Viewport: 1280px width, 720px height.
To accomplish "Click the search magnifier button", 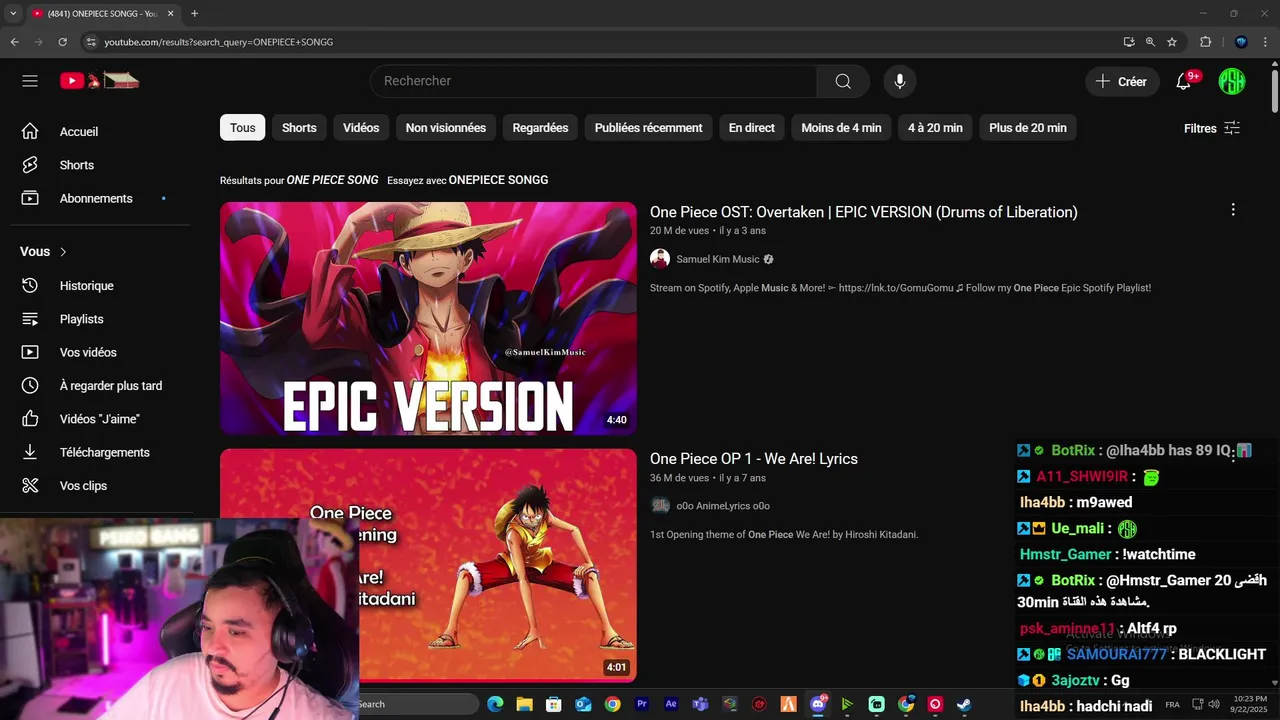I will click(843, 81).
